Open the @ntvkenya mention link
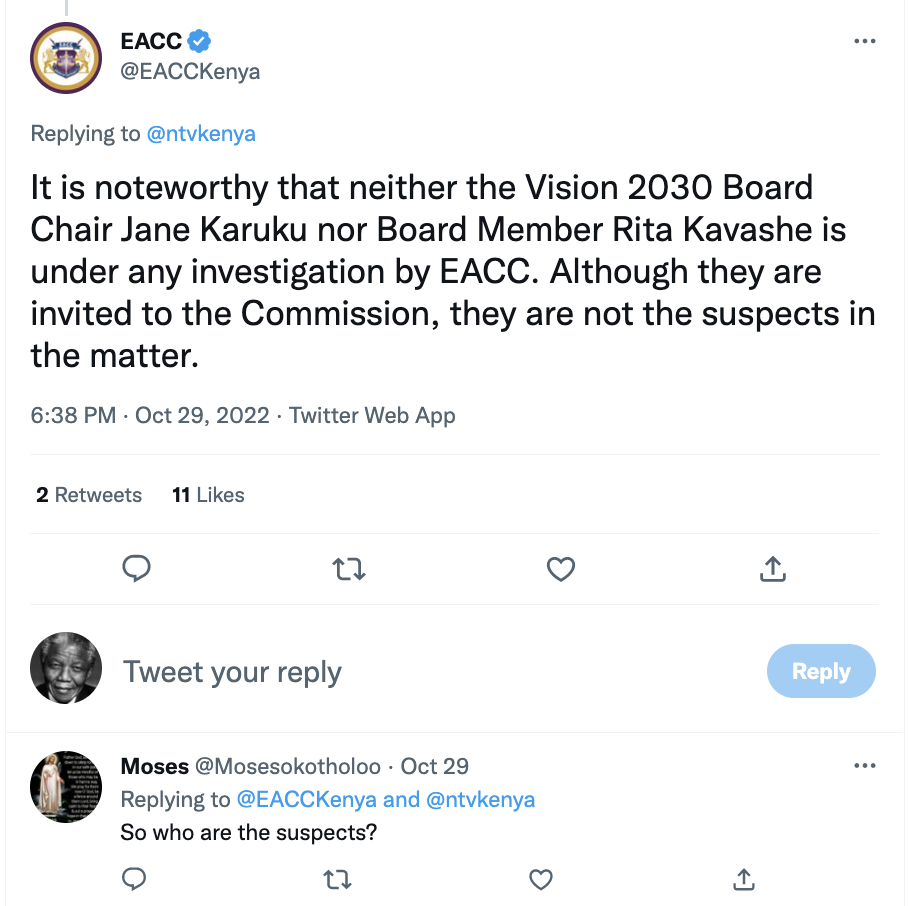908x906 pixels. pyautogui.click(x=201, y=133)
